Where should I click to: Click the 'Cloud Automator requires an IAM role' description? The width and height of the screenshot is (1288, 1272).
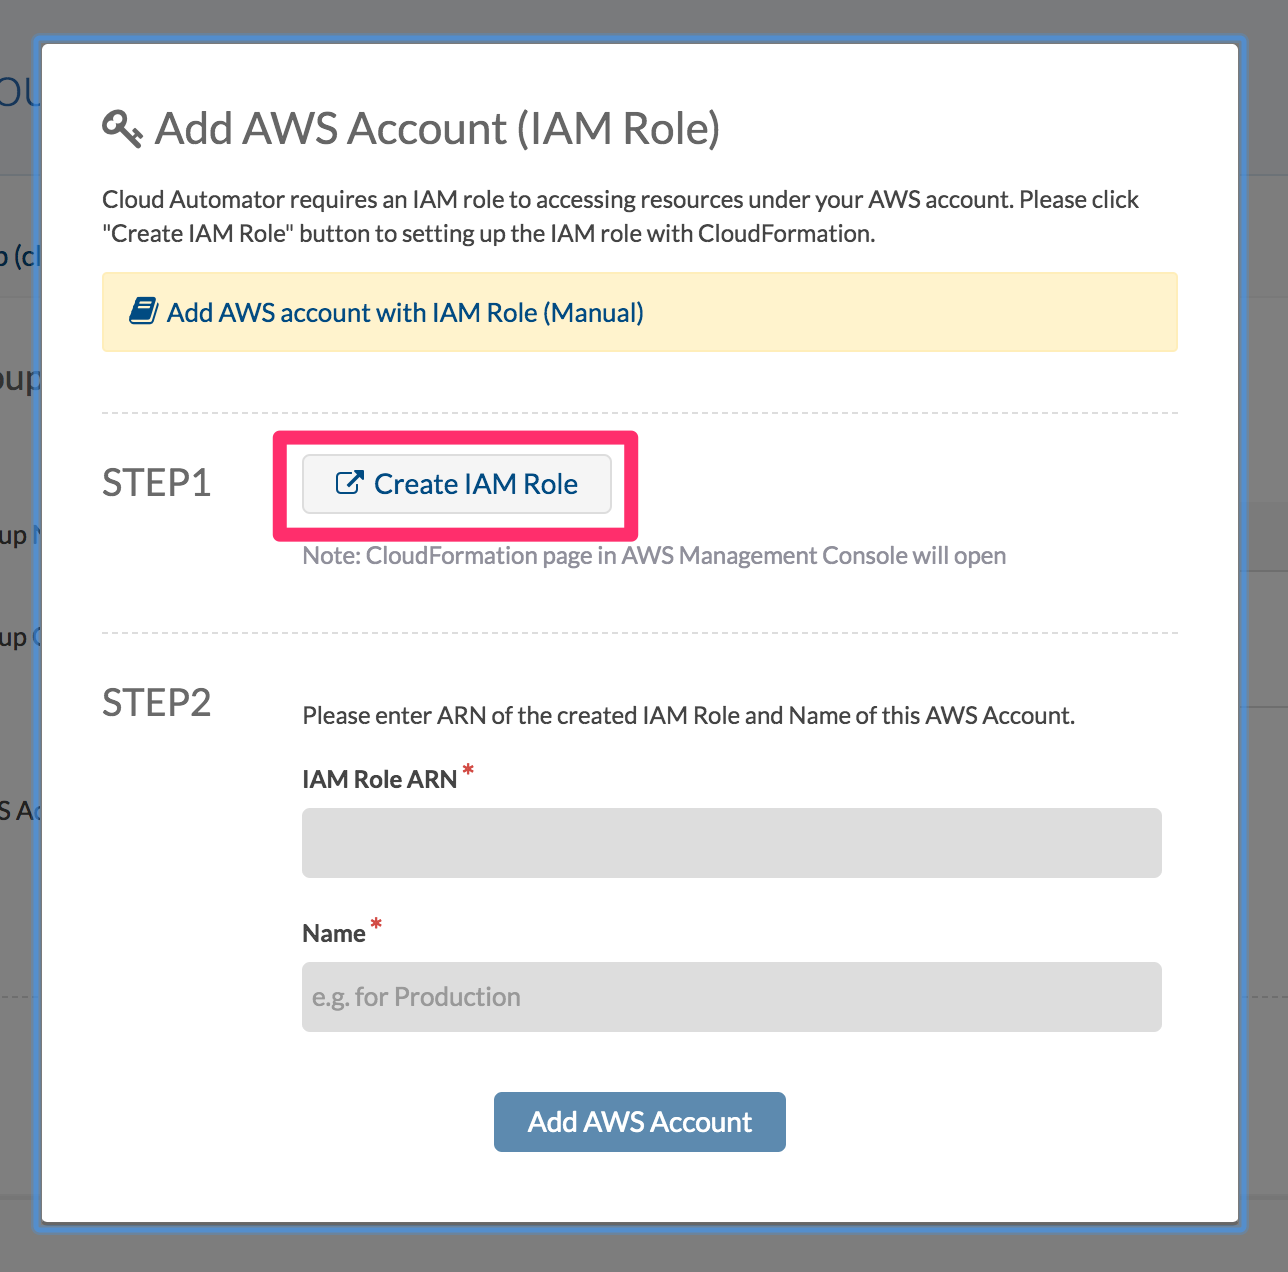coord(620,216)
